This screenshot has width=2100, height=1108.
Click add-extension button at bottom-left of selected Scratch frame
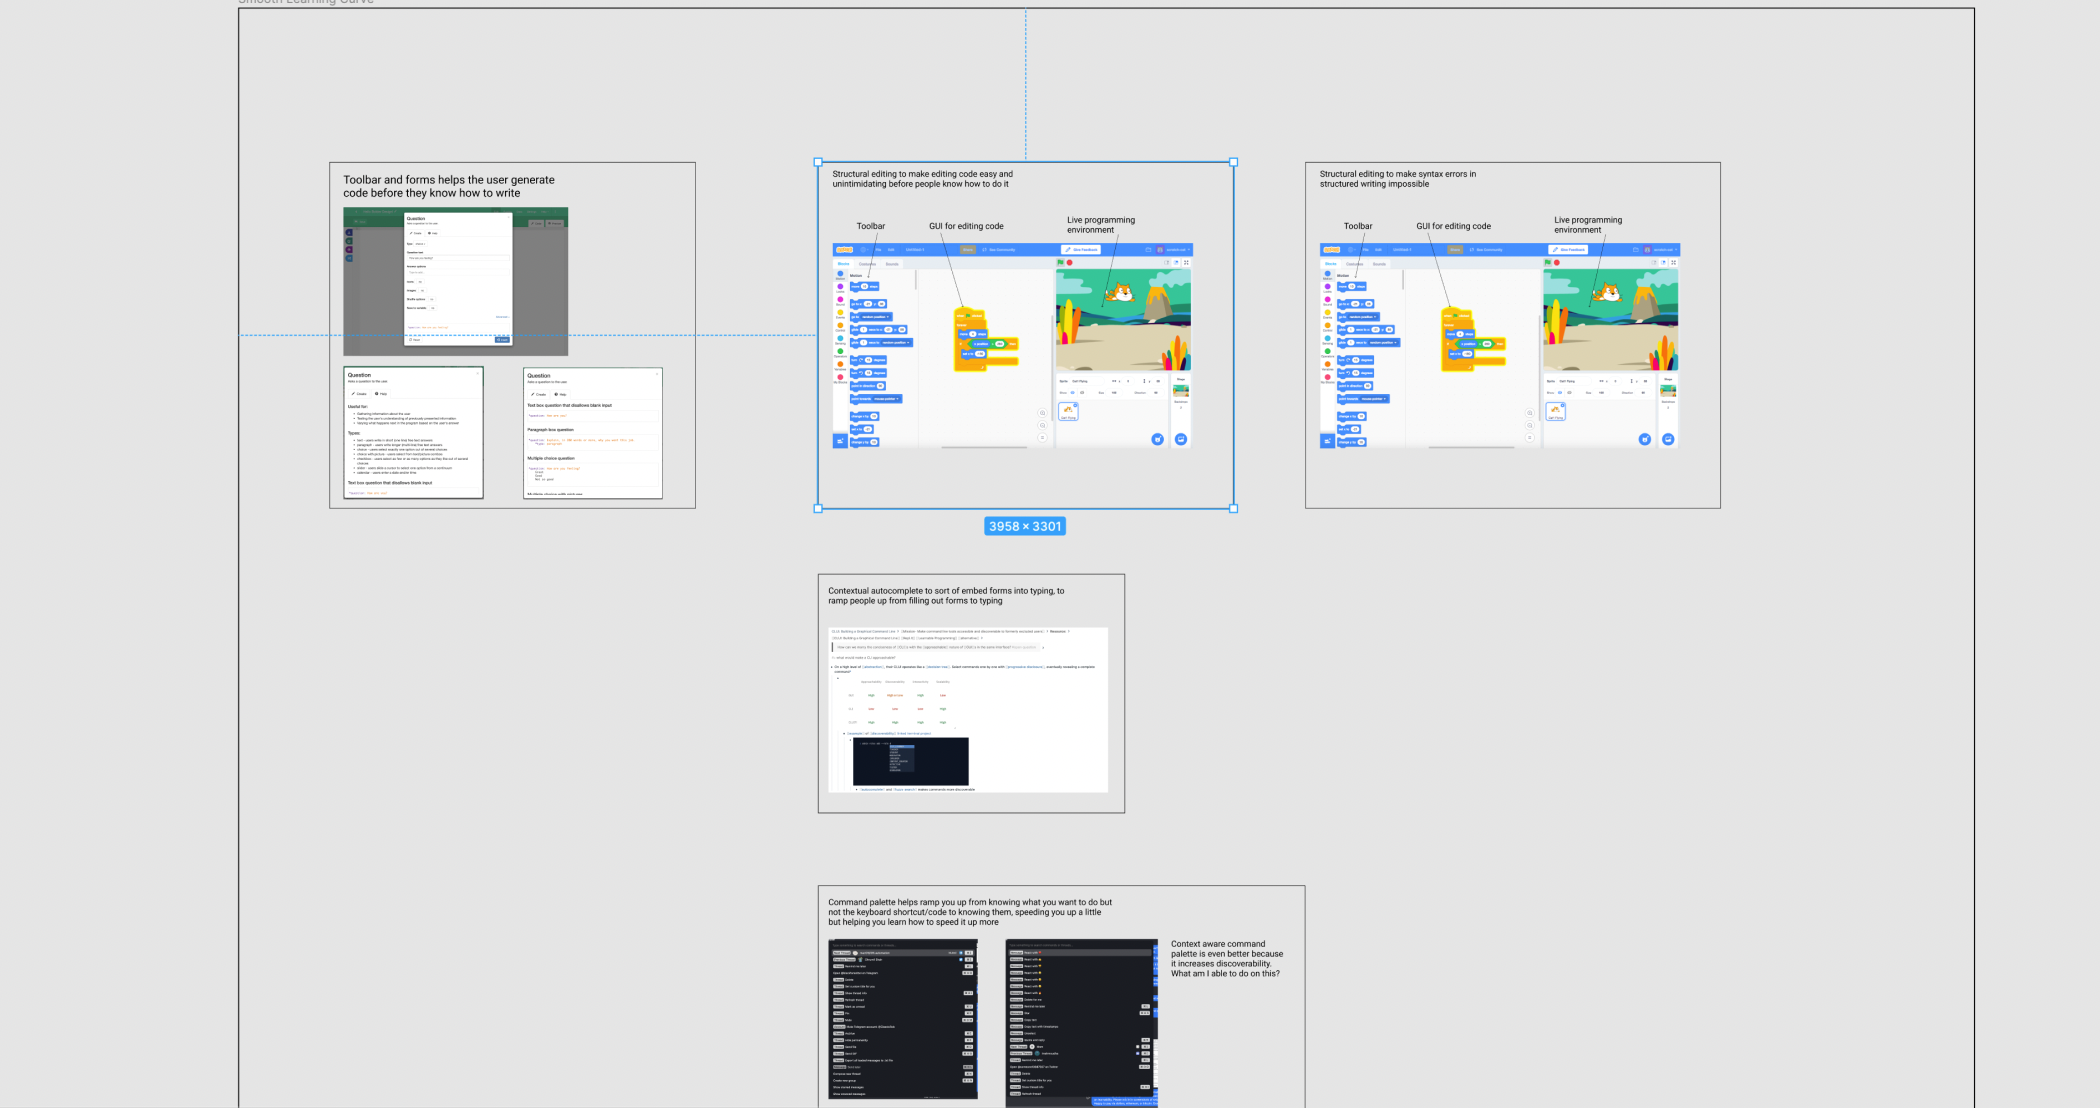pyautogui.click(x=840, y=441)
